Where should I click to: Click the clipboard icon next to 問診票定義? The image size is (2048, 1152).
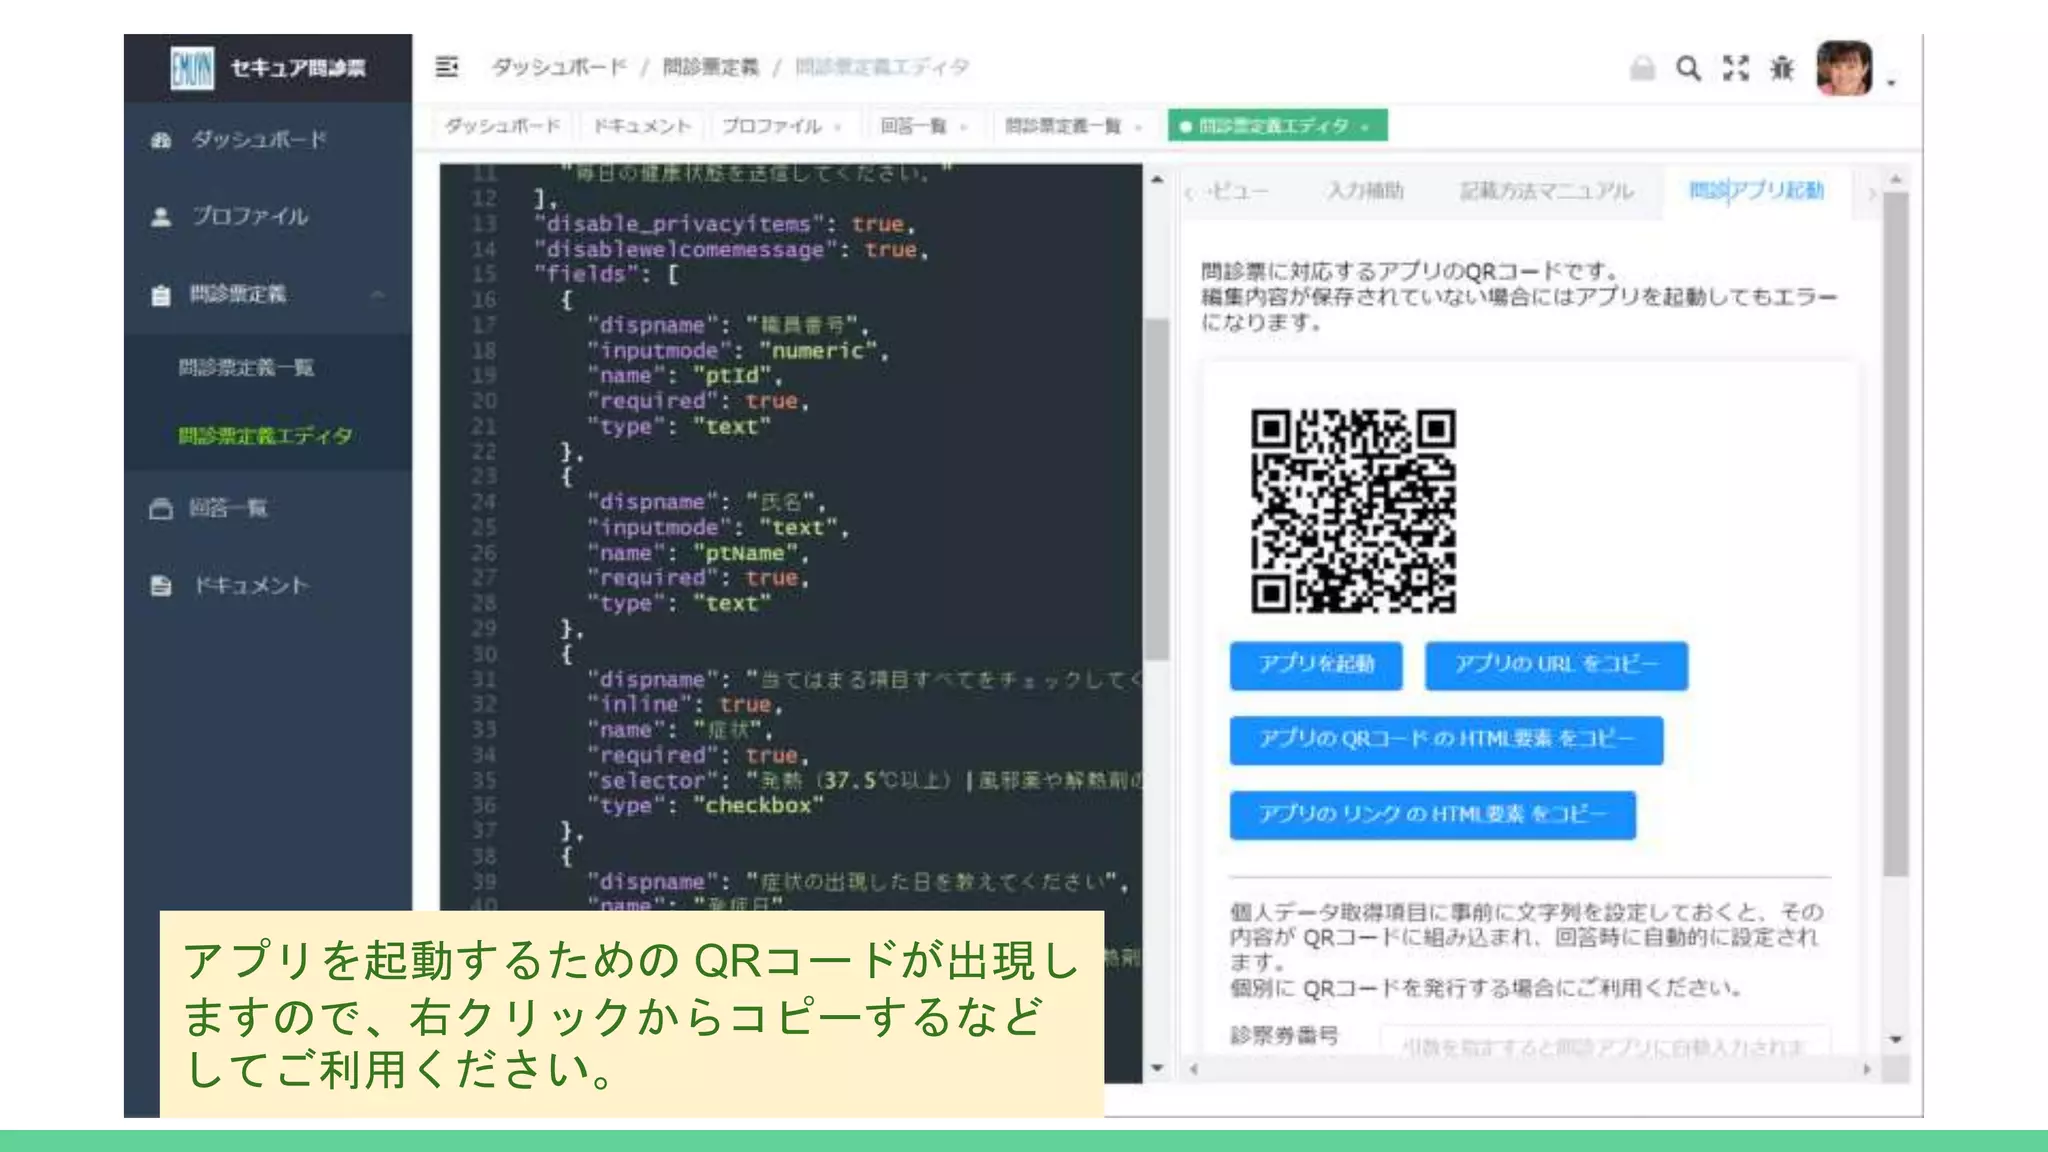(160, 295)
